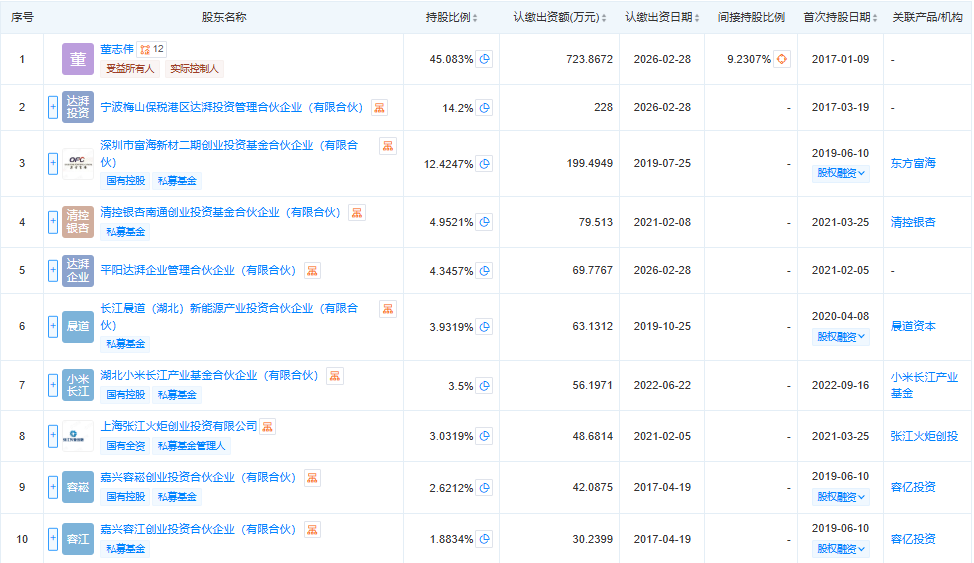
Task: Sort by 持股比例 column header
Action: [452, 17]
